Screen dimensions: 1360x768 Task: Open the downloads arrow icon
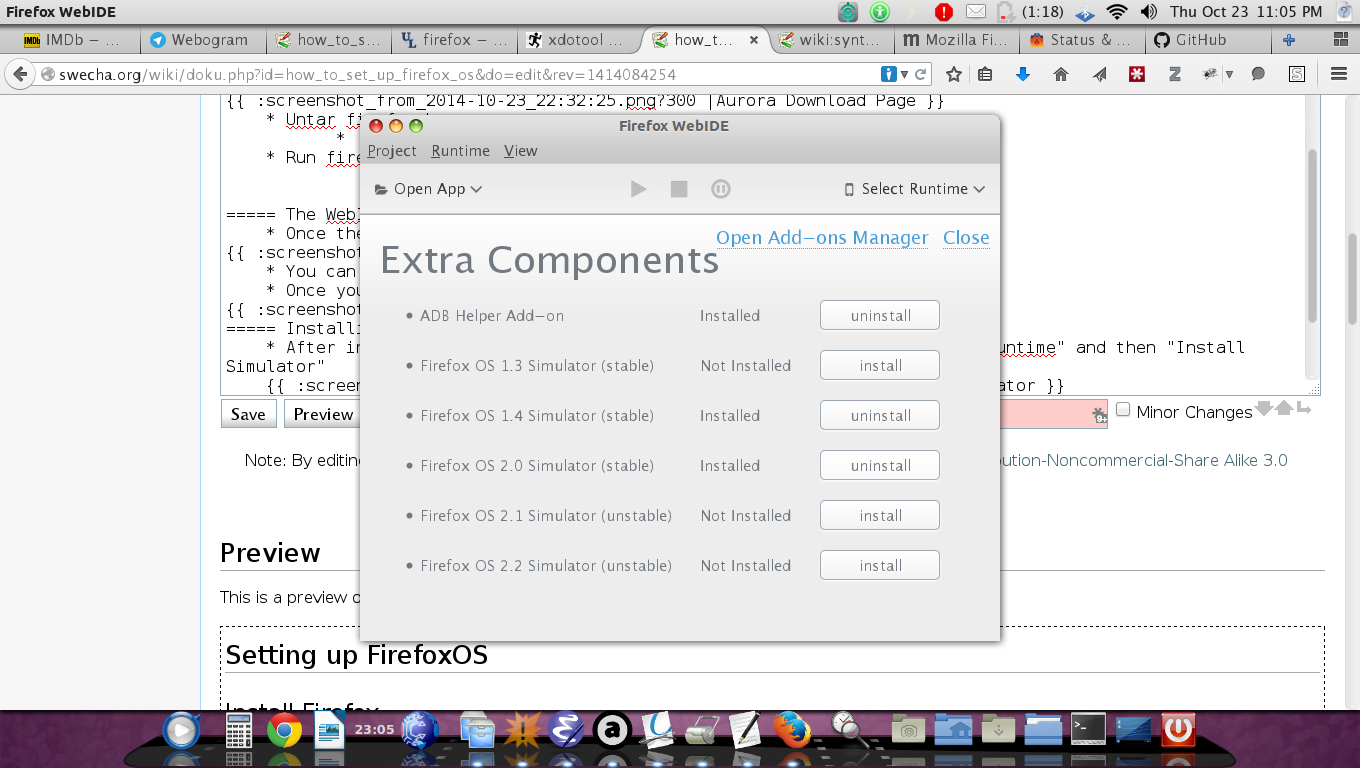point(1022,74)
